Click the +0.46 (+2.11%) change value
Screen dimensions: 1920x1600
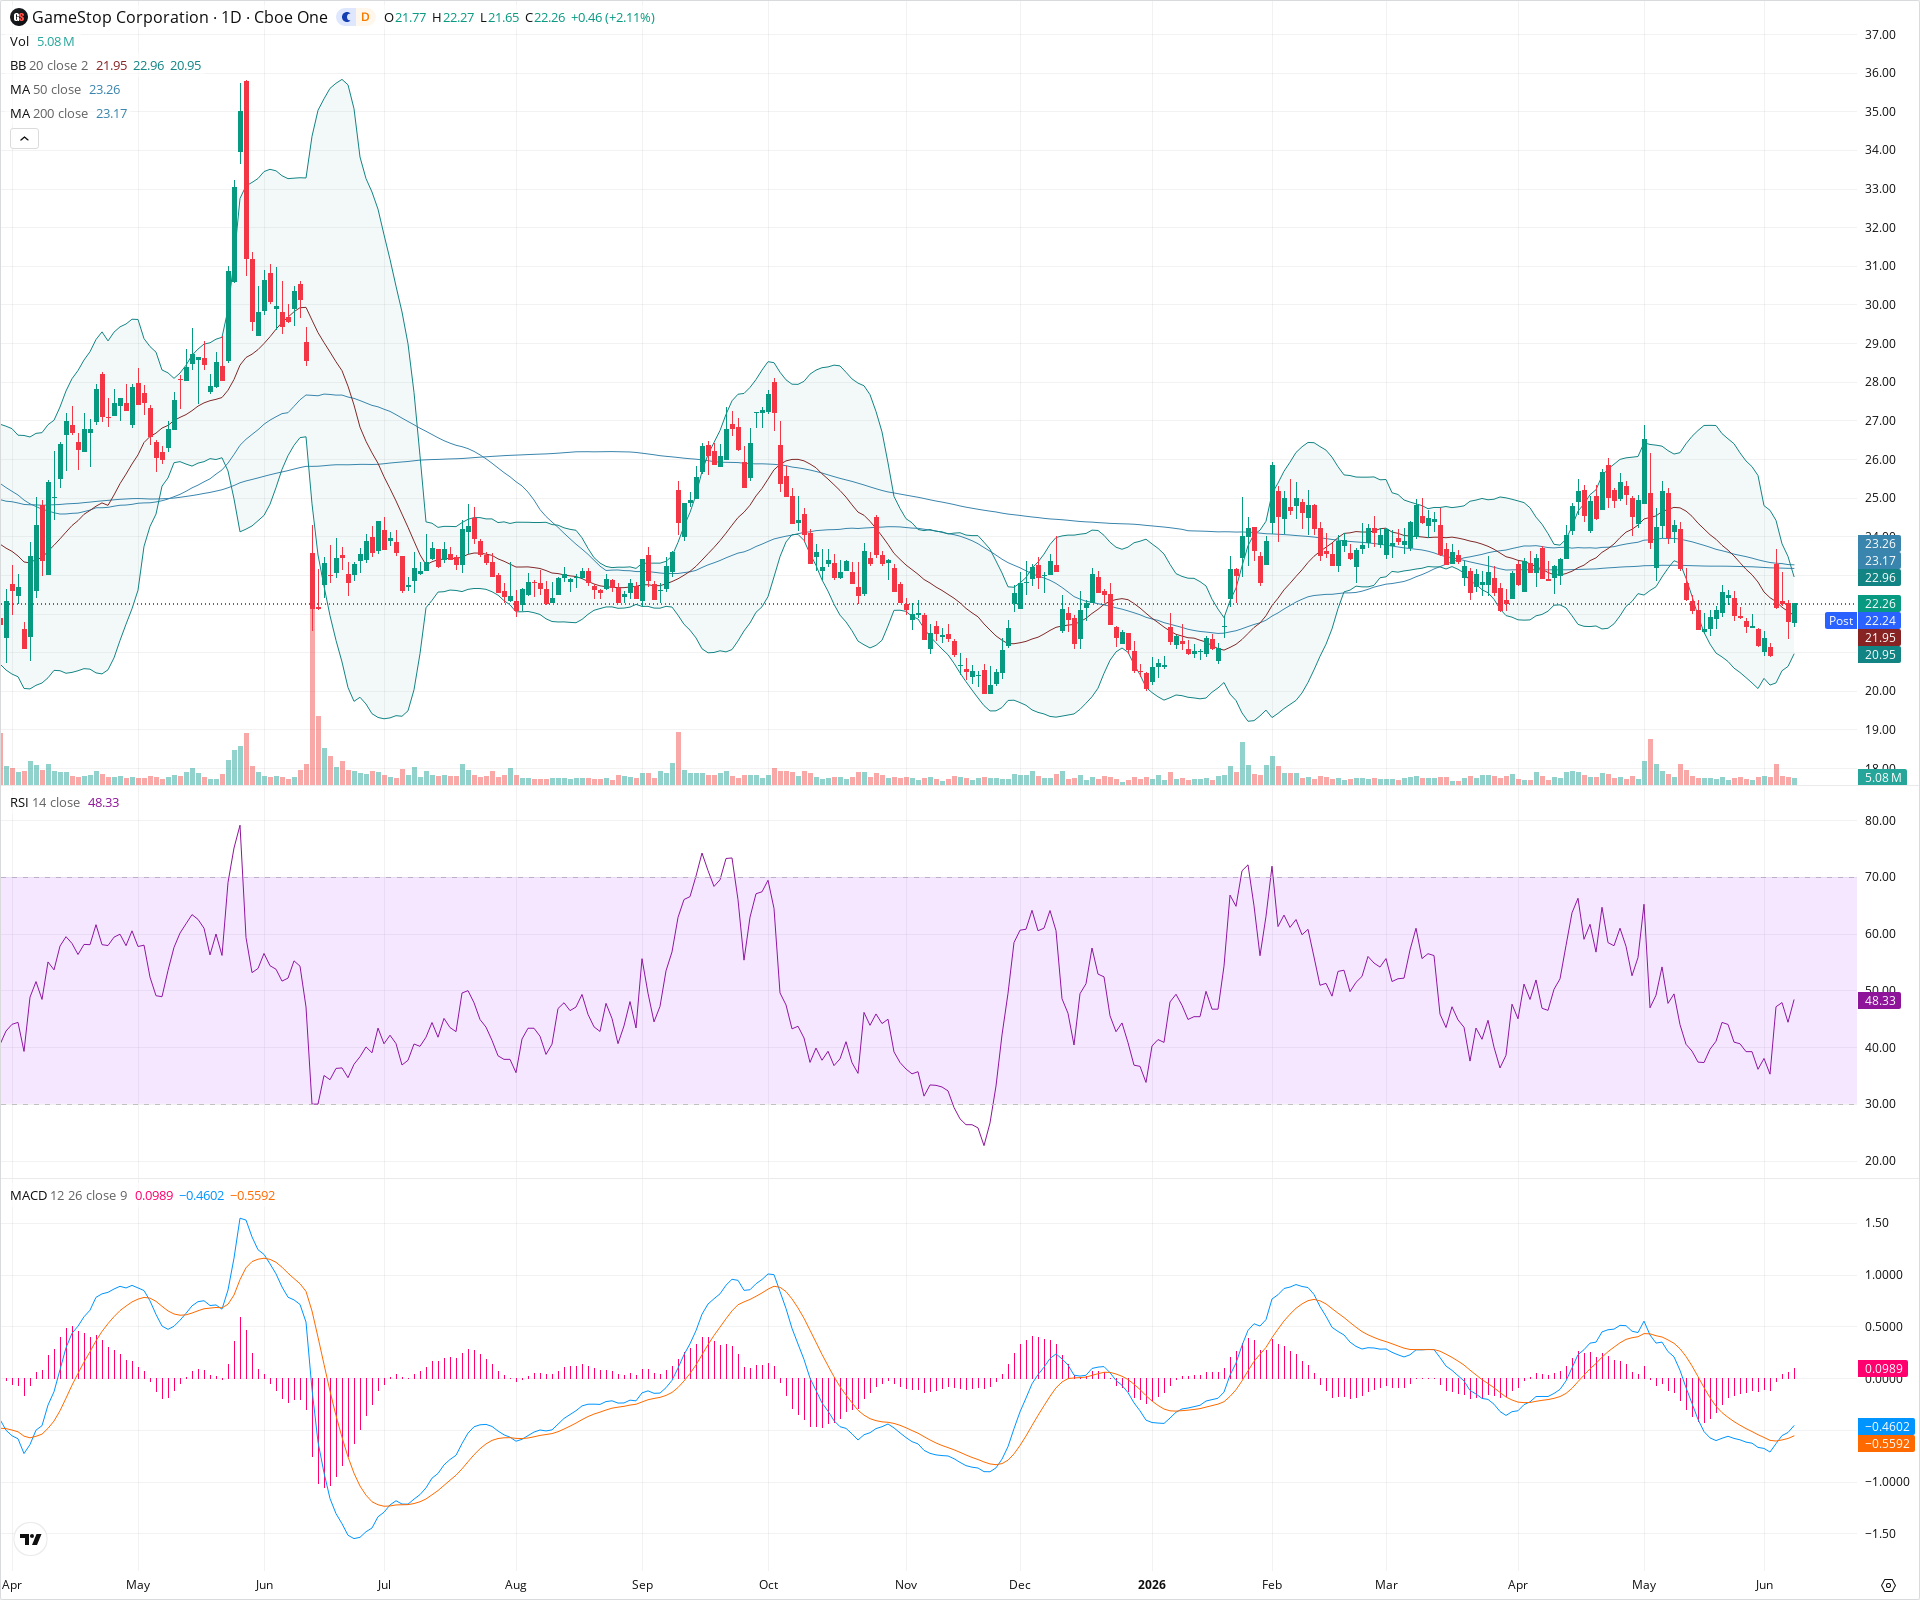612,18
